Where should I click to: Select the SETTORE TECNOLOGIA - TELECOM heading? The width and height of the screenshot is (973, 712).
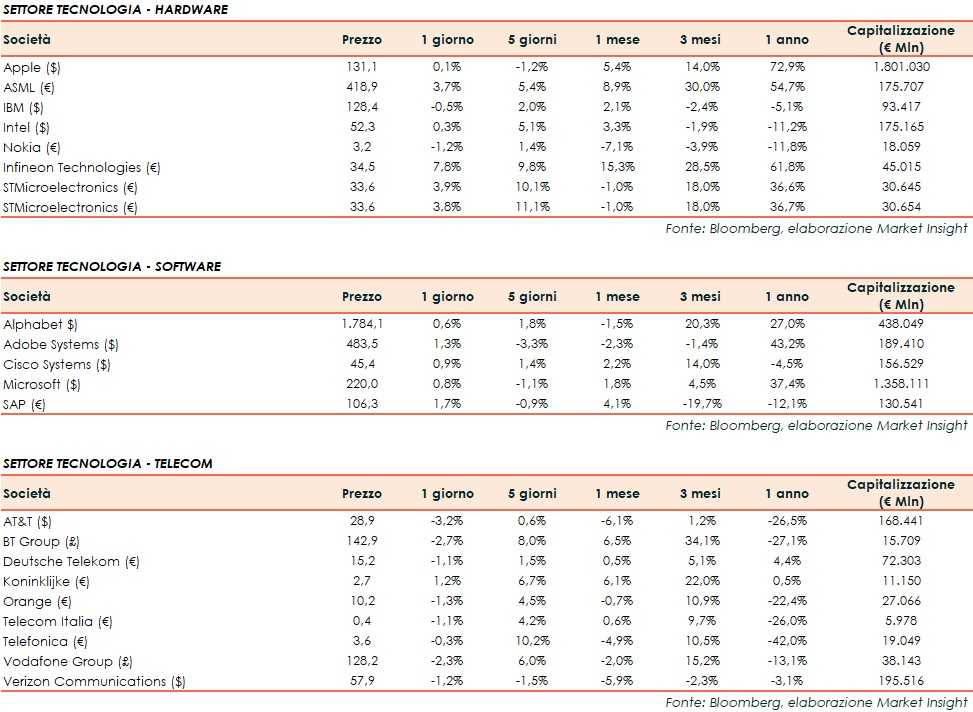click(x=108, y=464)
